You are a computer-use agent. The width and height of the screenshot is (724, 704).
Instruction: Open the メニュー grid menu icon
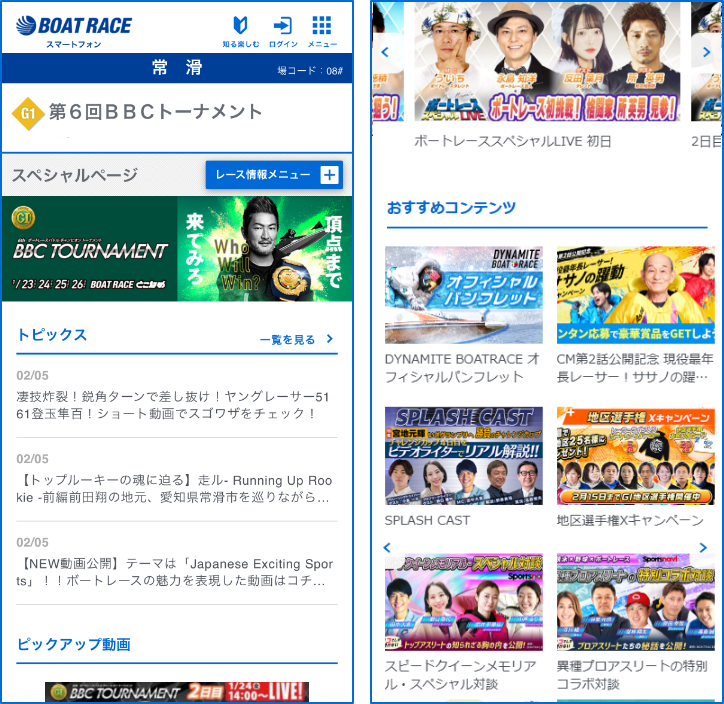(322, 29)
